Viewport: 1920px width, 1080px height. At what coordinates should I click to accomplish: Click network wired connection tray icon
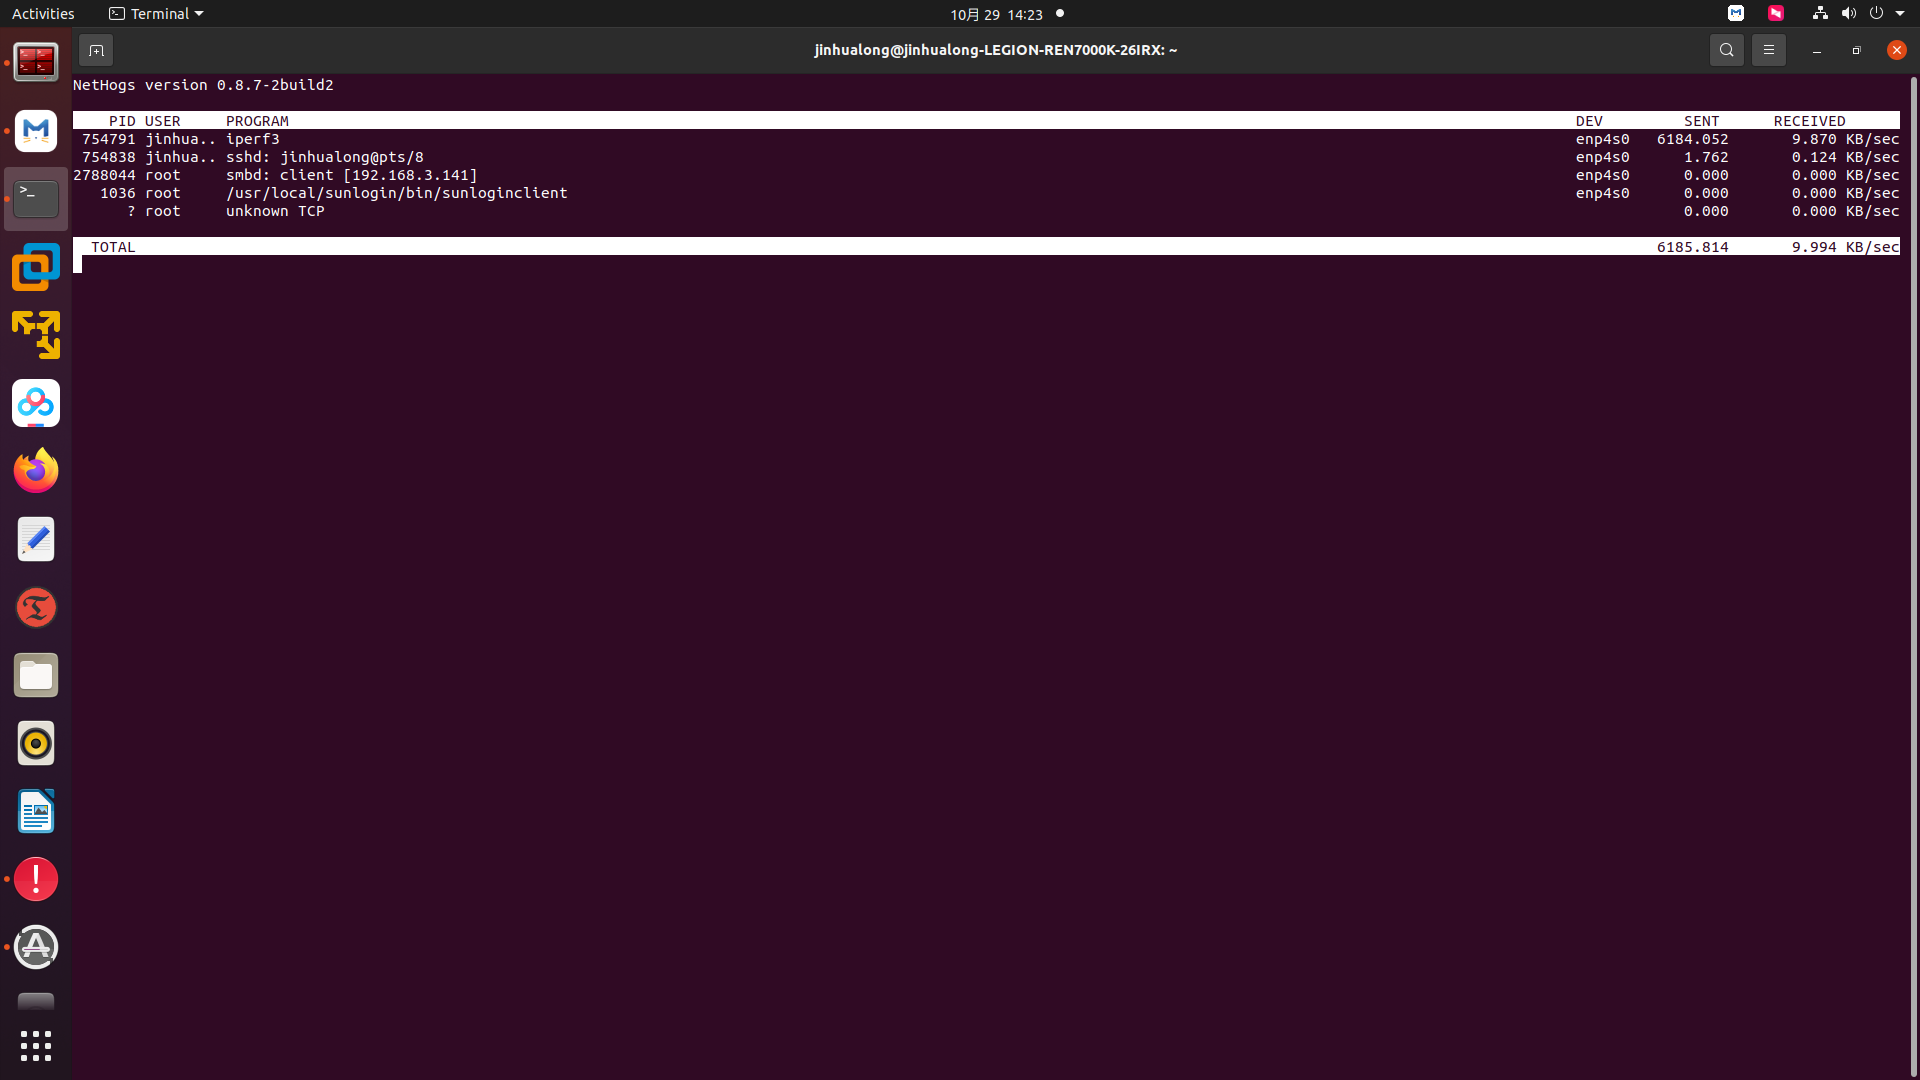tap(1820, 14)
